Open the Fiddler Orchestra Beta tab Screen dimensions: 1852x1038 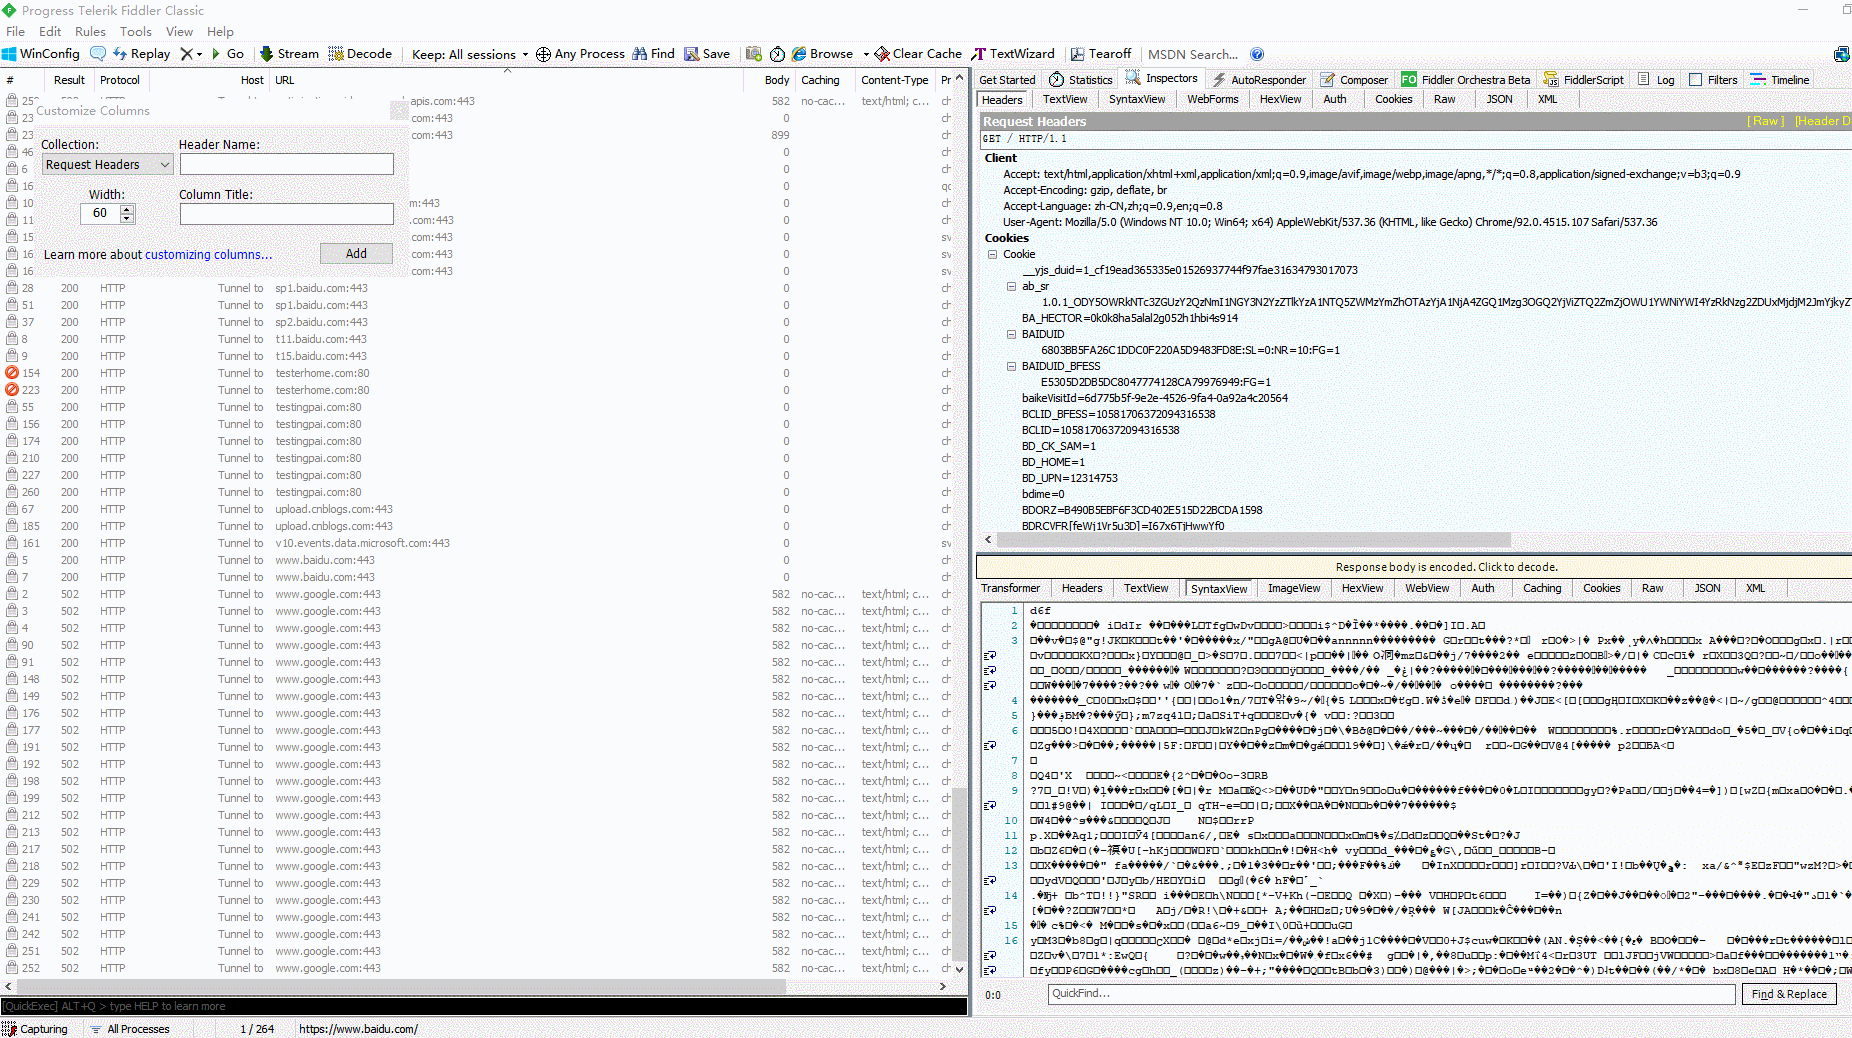coord(1466,80)
